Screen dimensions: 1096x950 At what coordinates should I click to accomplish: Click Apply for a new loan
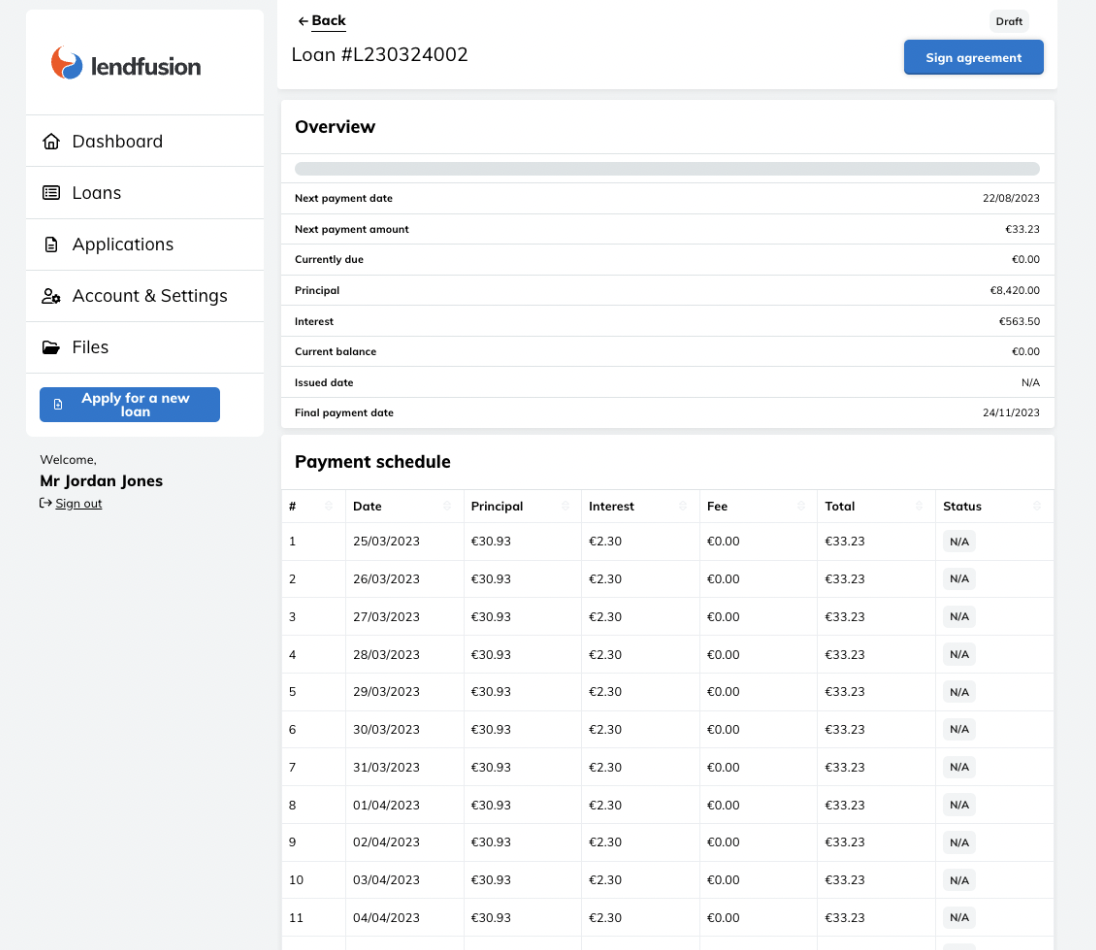(130, 404)
